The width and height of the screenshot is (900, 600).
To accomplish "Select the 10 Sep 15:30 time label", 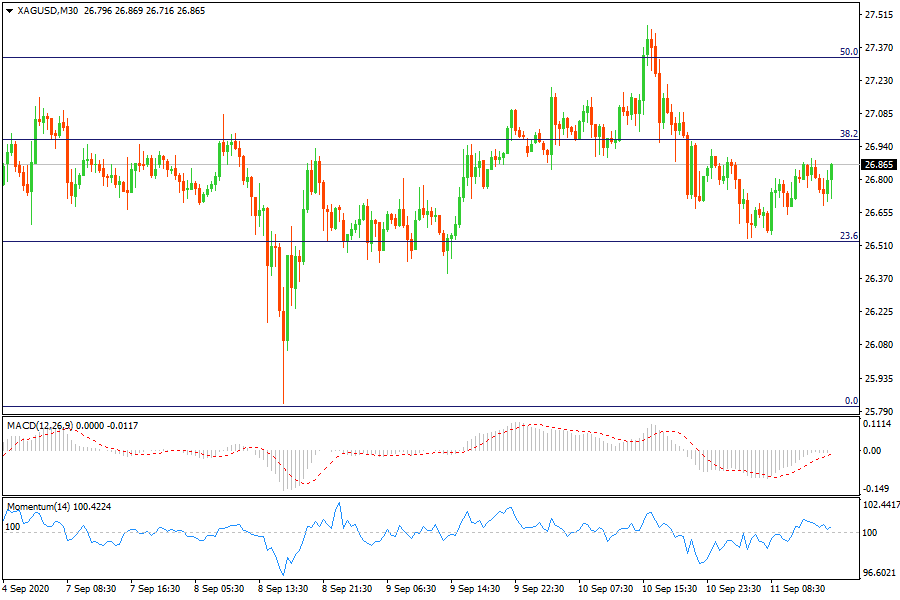I will pyautogui.click(x=669, y=589).
